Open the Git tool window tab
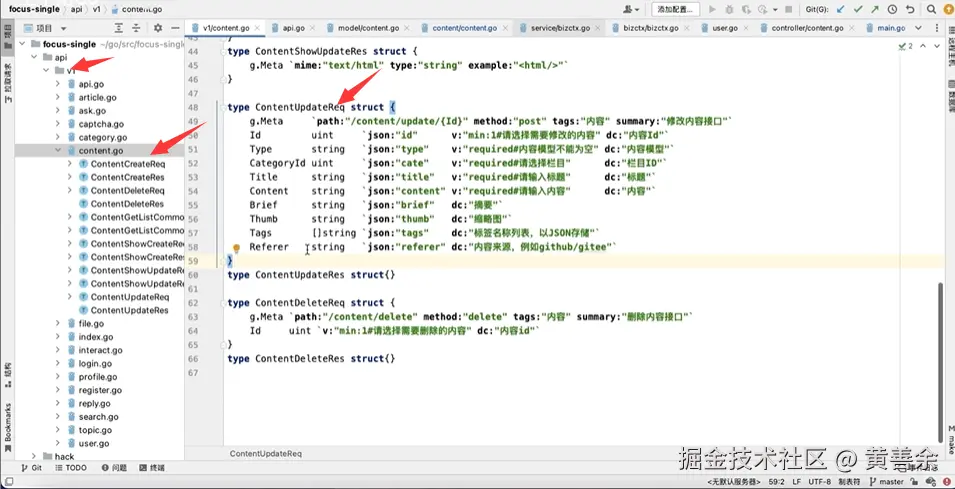This screenshot has height=489, width=955. [32, 468]
